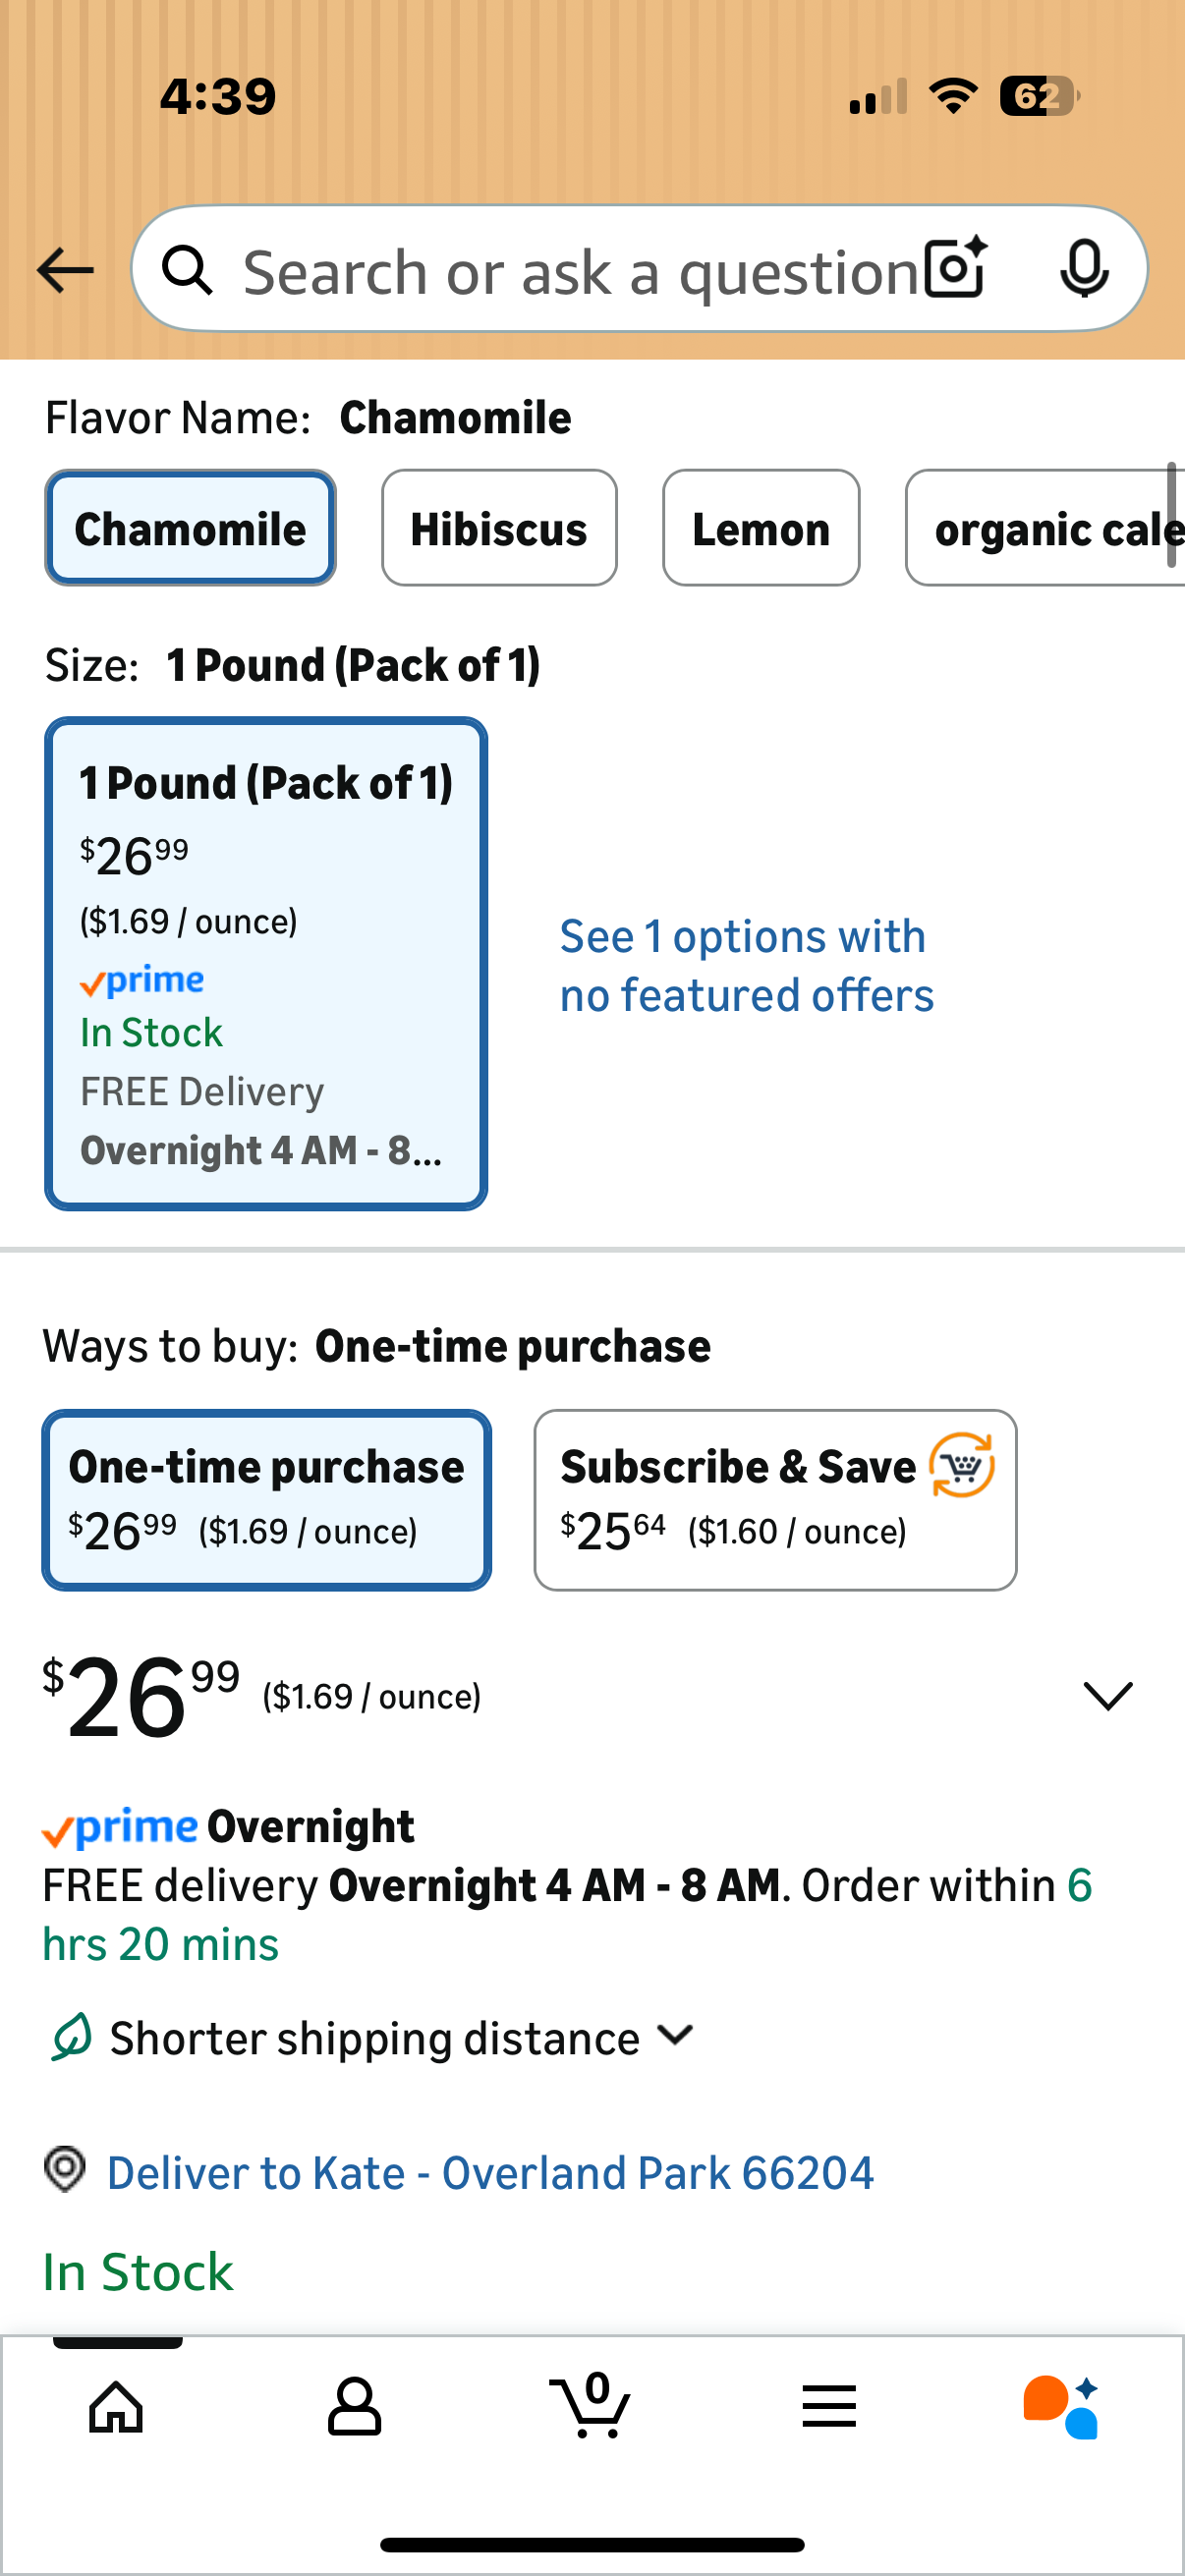Select the 1 Pound size card

click(266, 963)
